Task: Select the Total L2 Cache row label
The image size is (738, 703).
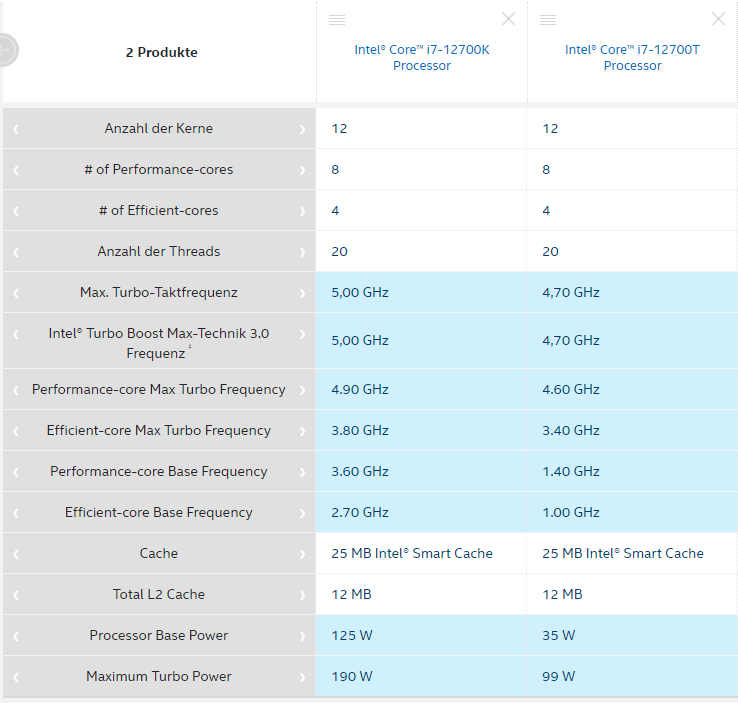Action: (159, 594)
